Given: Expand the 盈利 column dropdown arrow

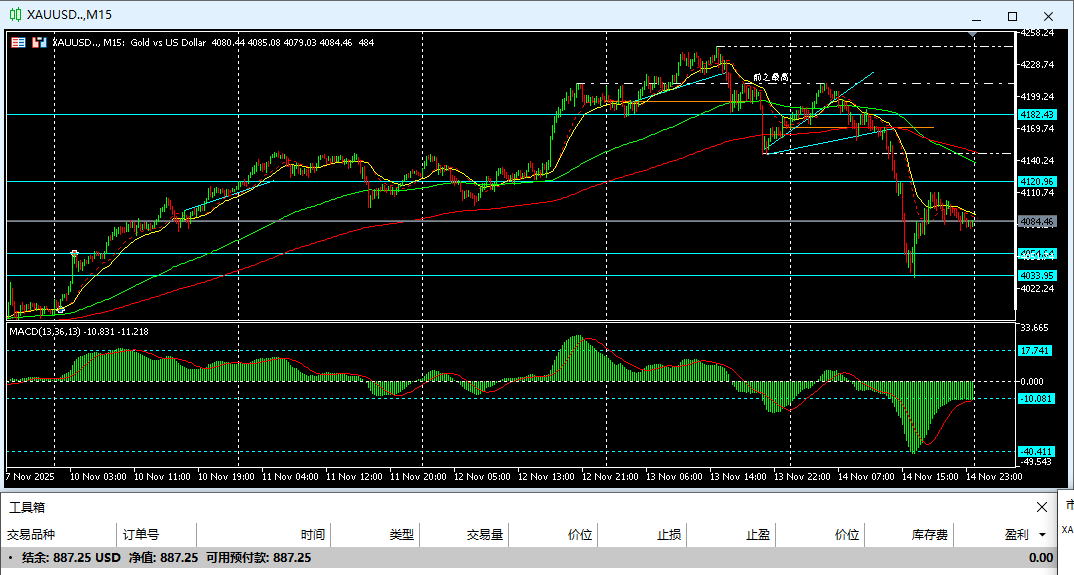Looking at the screenshot, I should pos(1042,535).
